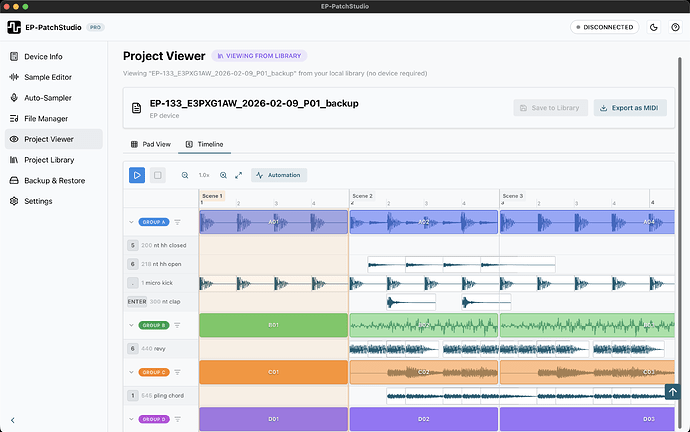
Task: Toggle the Automation view
Action: click(279, 175)
